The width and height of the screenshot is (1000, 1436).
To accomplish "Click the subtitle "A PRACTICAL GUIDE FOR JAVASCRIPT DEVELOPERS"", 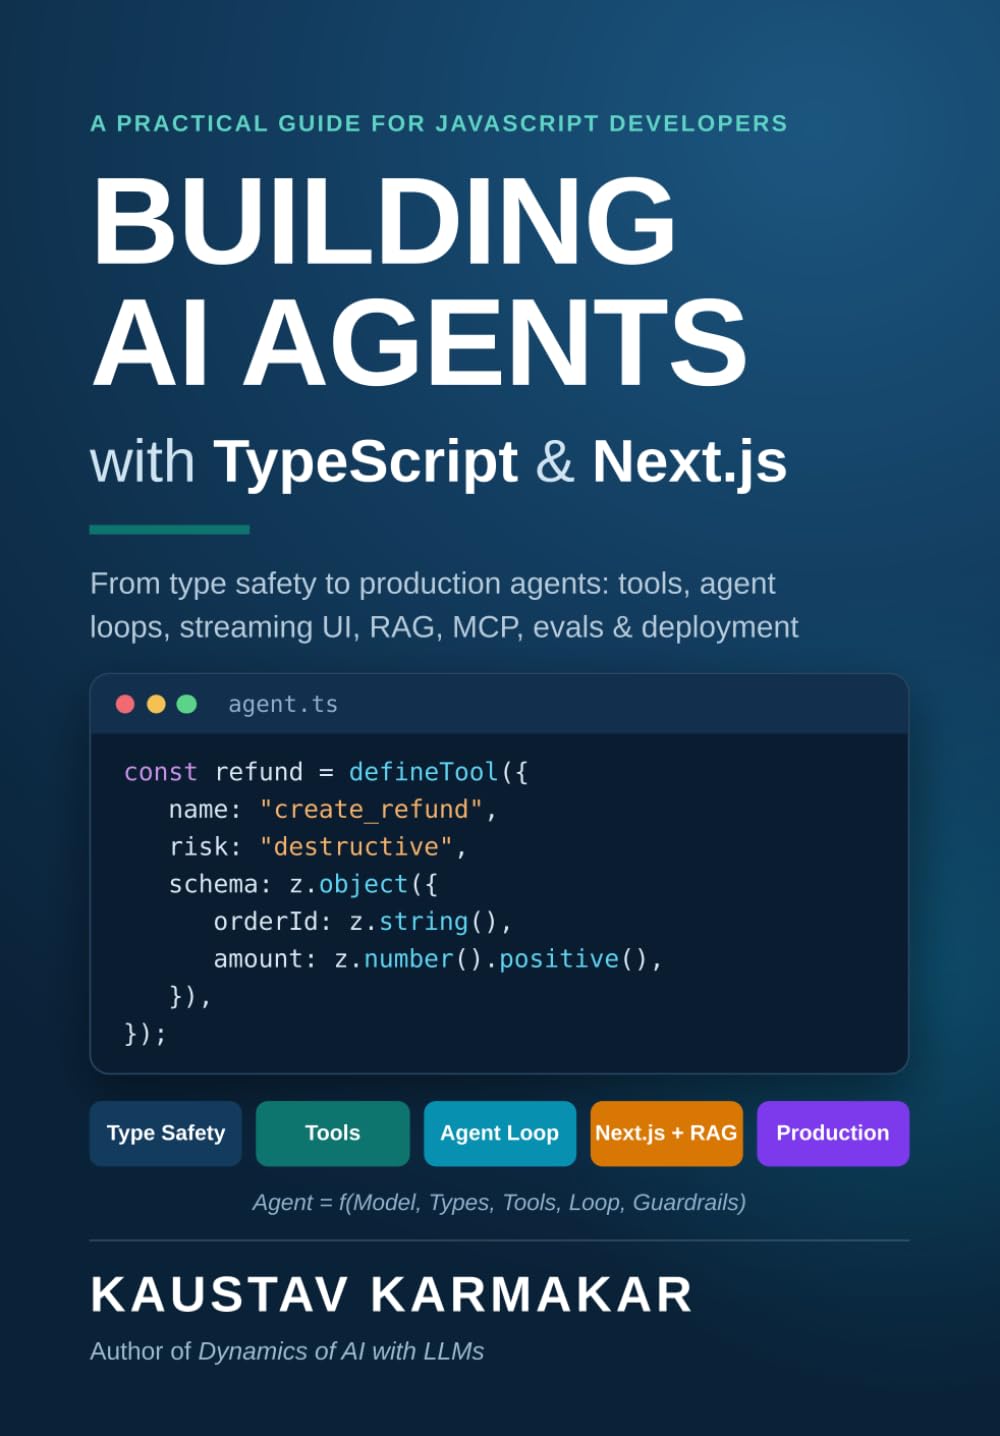I will tap(439, 124).
